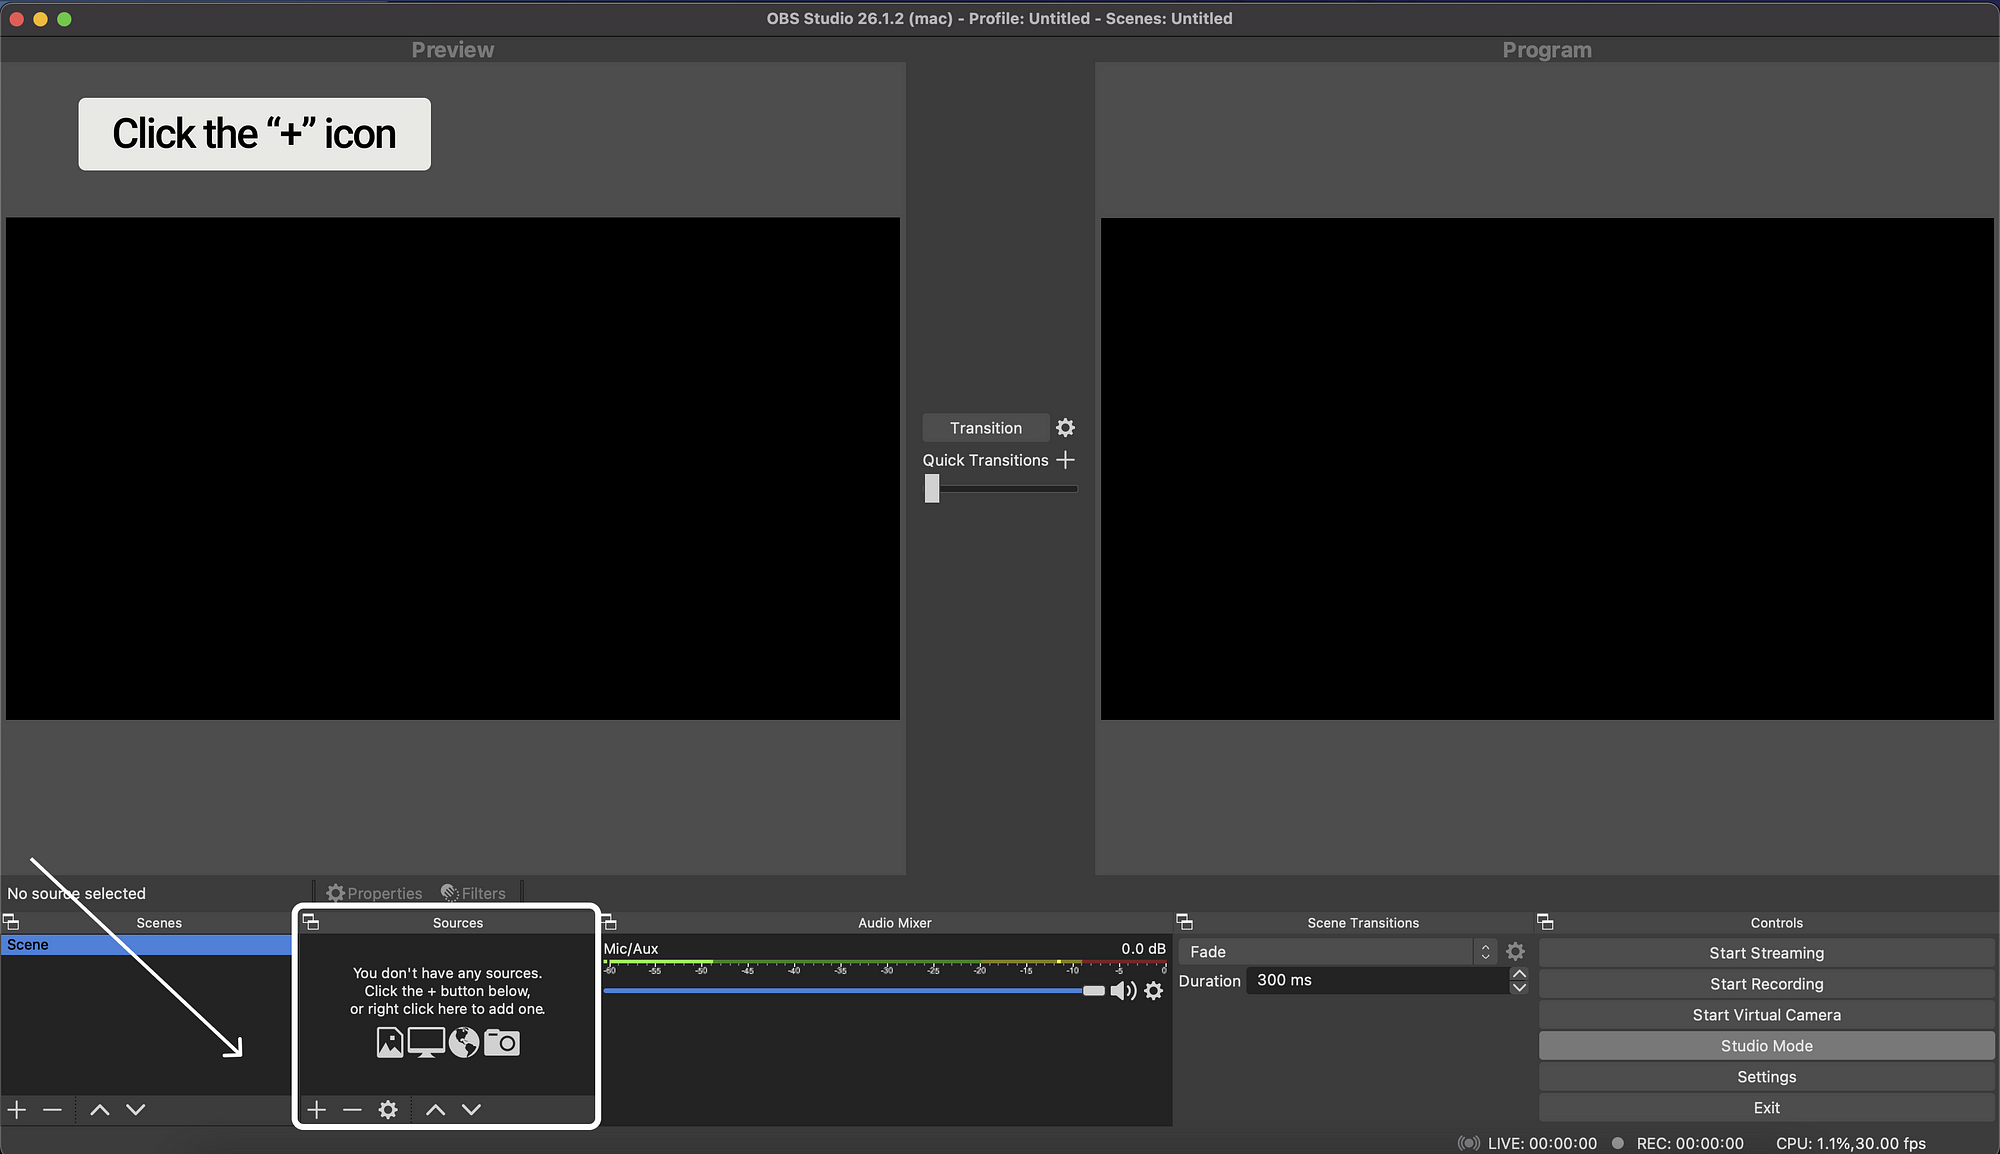
Task: Click the Scenes panel tab
Action: click(x=157, y=922)
